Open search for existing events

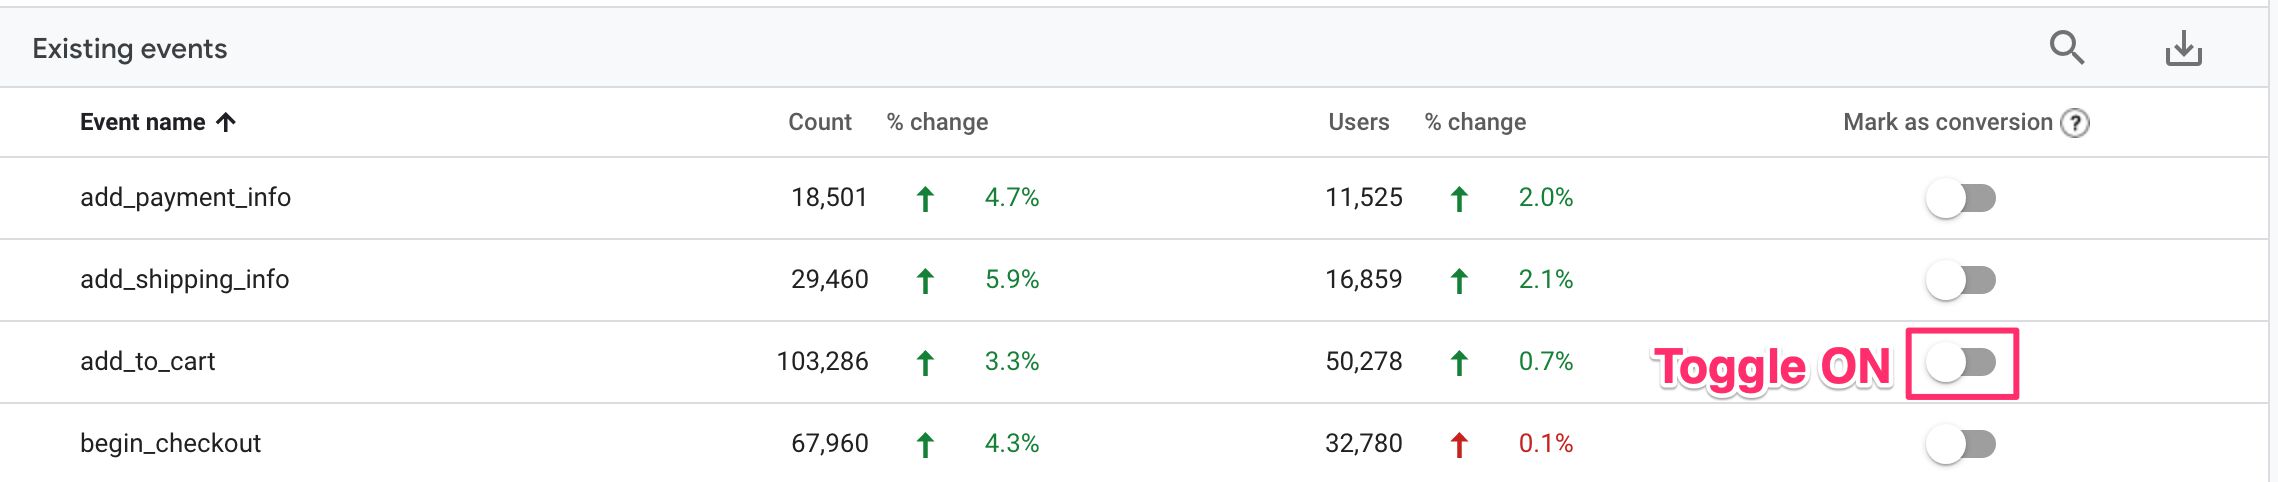[2066, 48]
